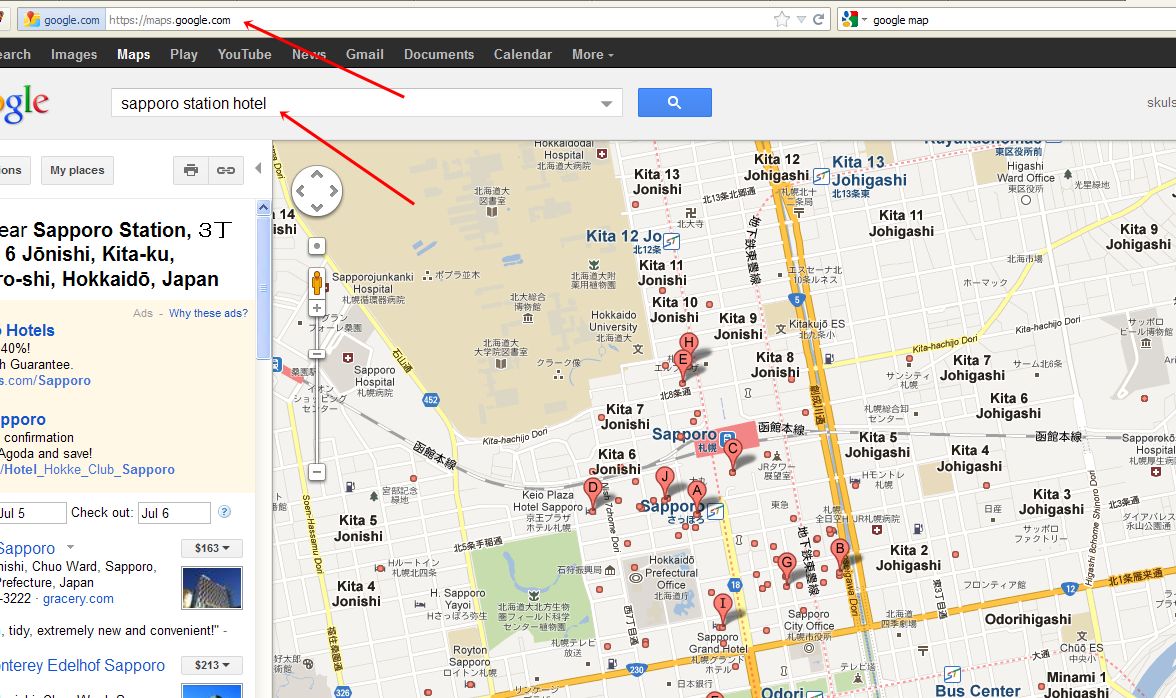Pan the map down with the south arrow
1176x698 pixels.
click(x=316, y=207)
